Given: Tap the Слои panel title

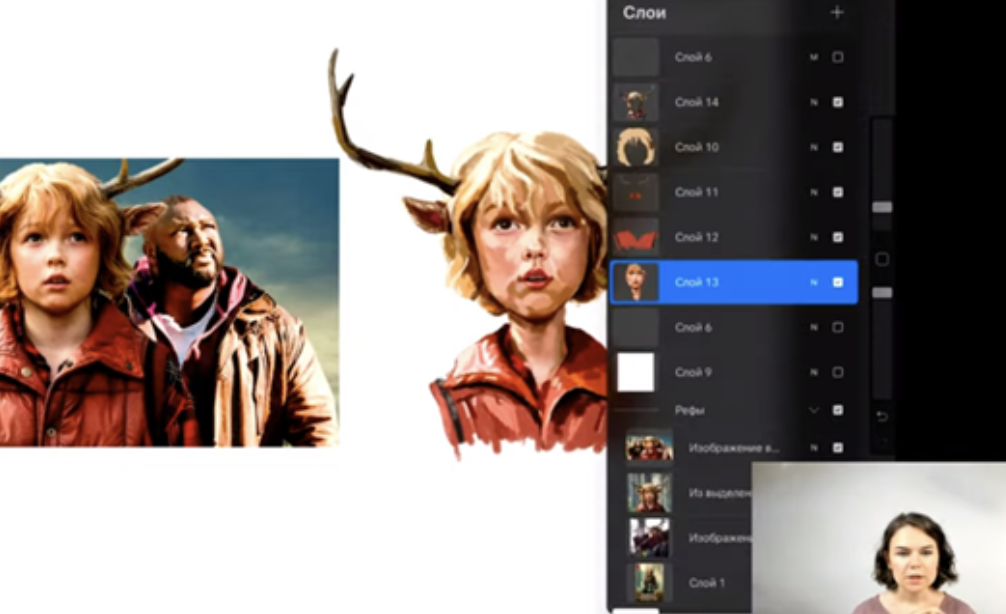Looking at the screenshot, I should (644, 13).
